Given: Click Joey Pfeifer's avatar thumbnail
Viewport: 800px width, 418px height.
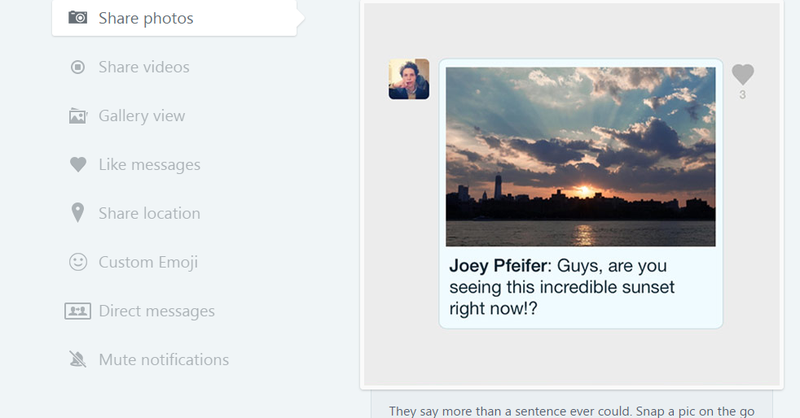Looking at the screenshot, I should click(x=409, y=79).
